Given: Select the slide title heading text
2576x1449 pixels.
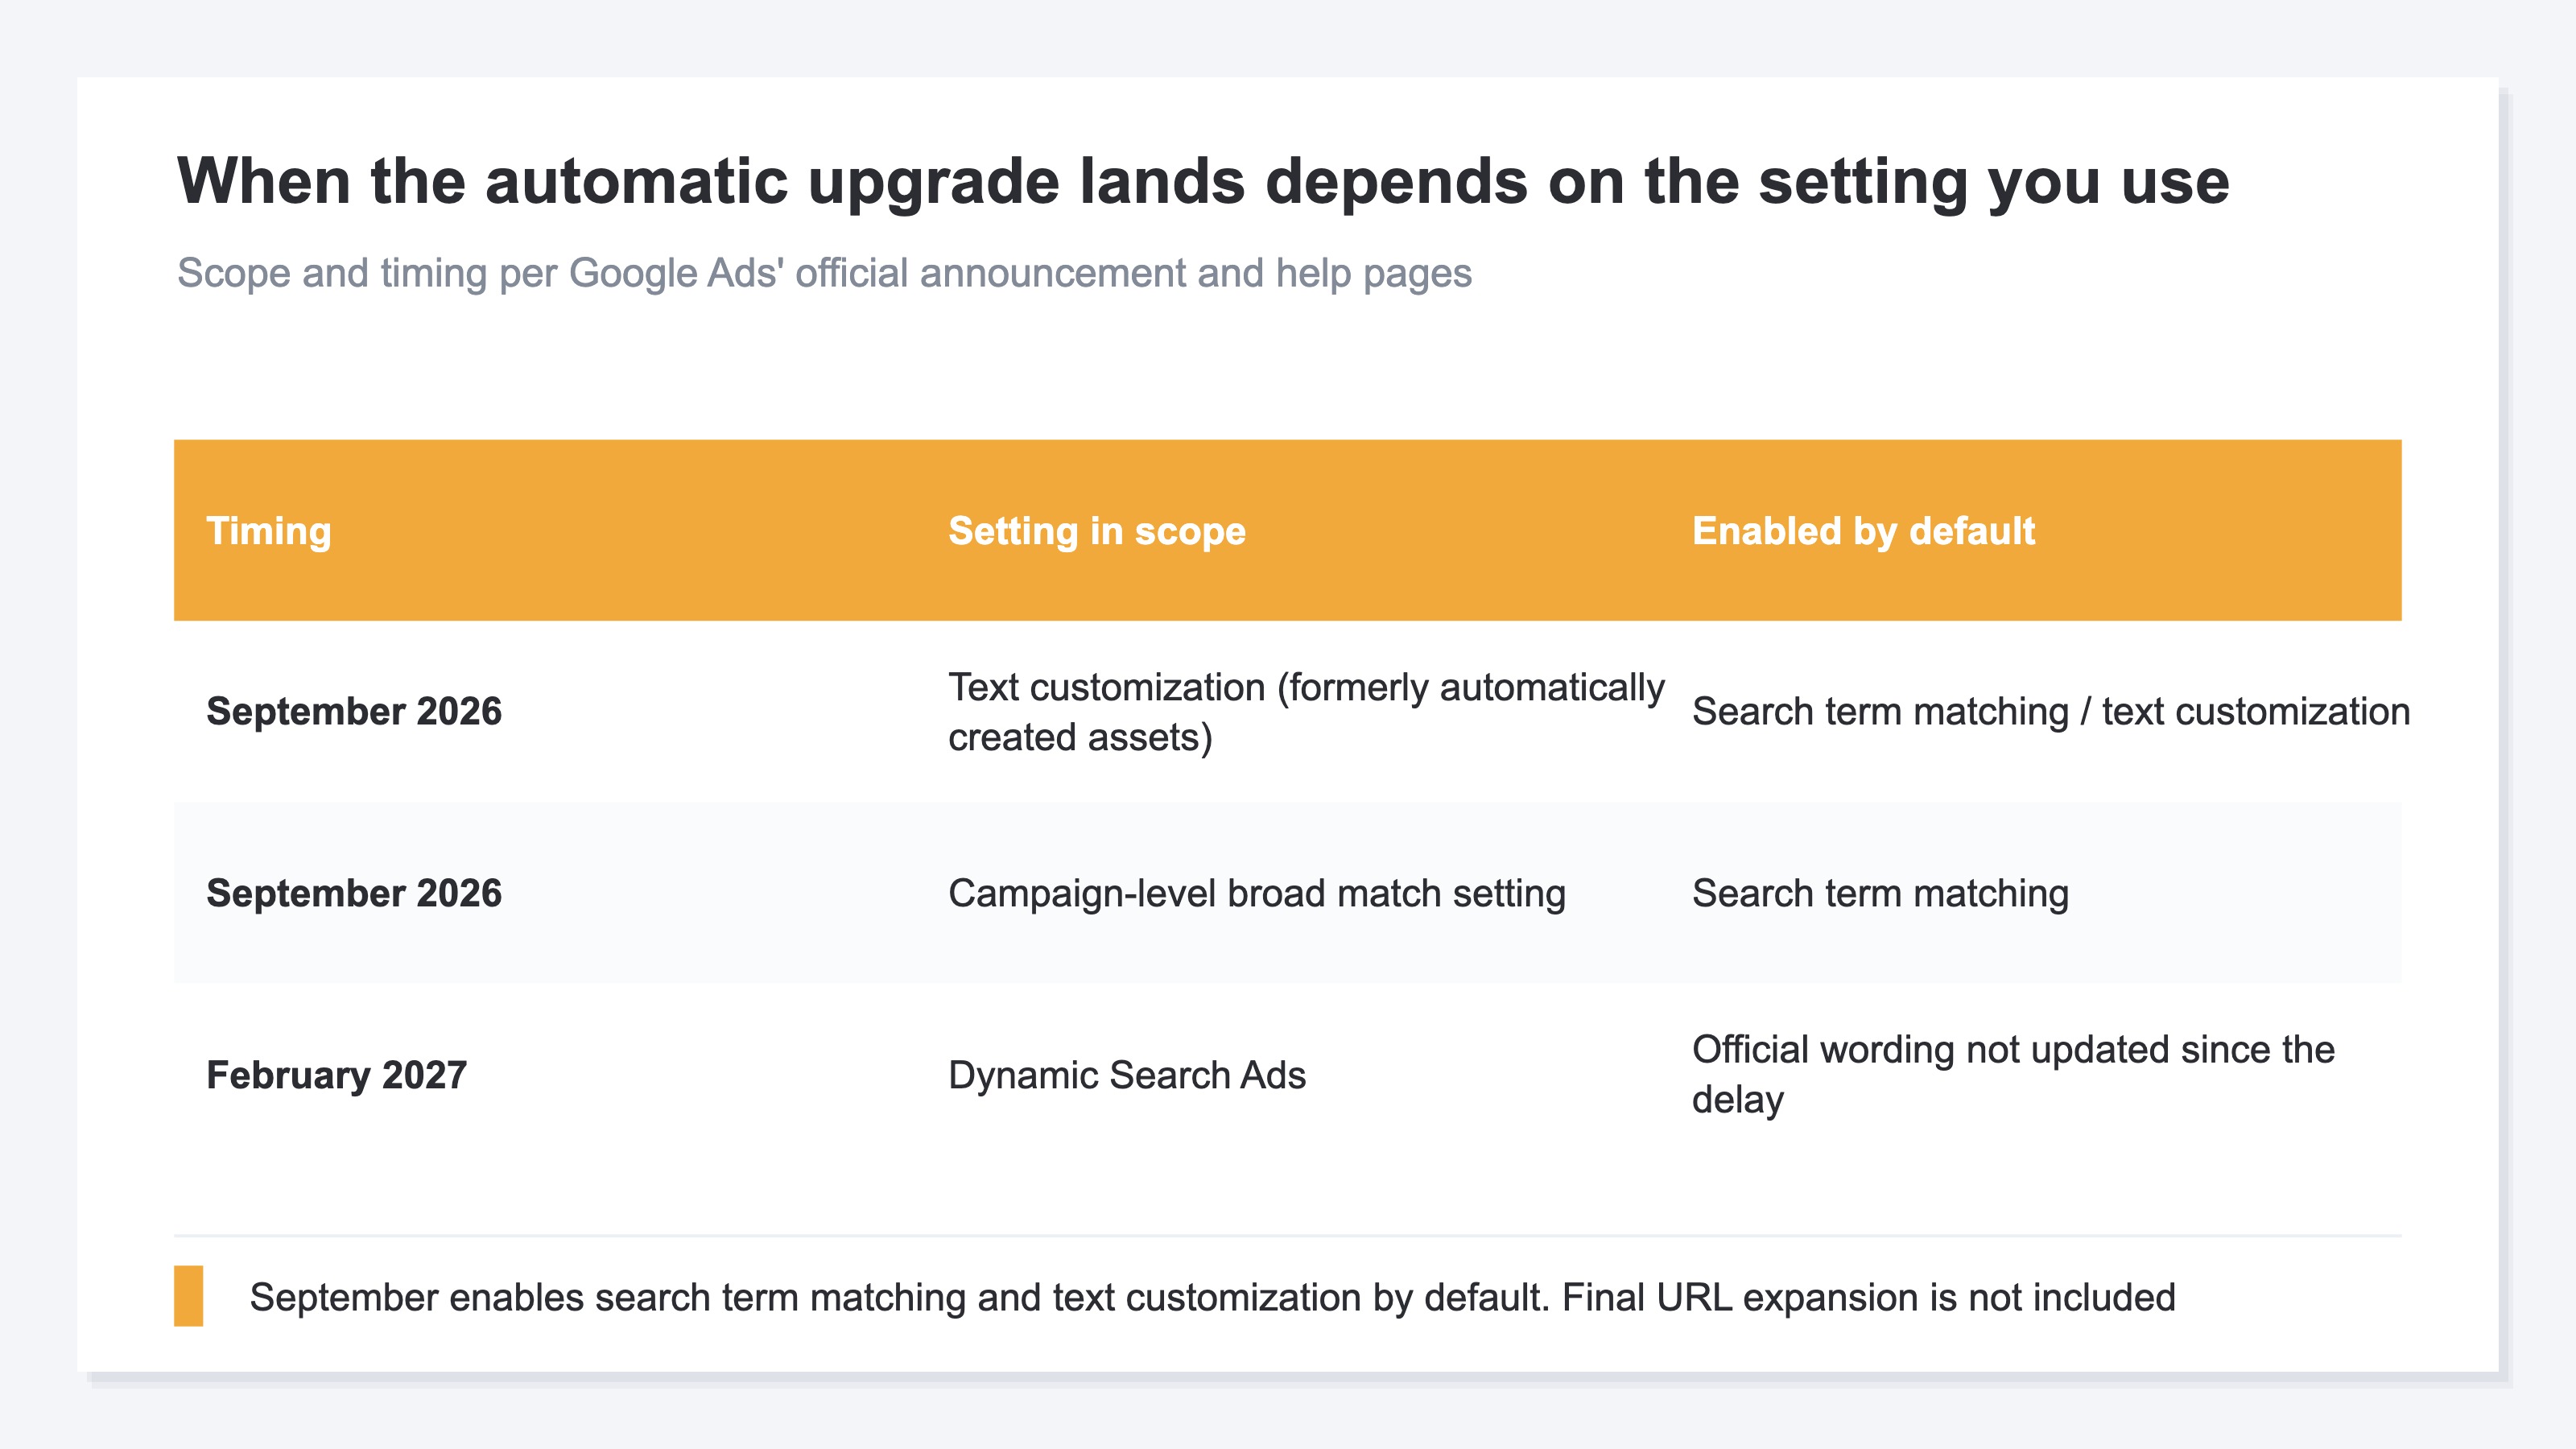Looking at the screenshot, I should pos(1203,182).
